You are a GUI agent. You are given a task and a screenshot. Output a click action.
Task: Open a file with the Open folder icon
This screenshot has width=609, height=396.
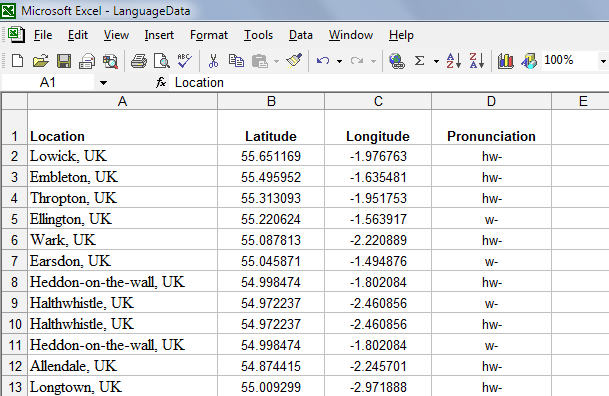(40, 61)
